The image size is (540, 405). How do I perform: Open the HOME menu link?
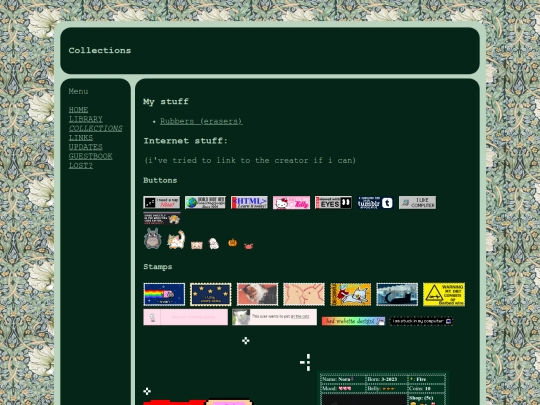[x=78, y=110]
